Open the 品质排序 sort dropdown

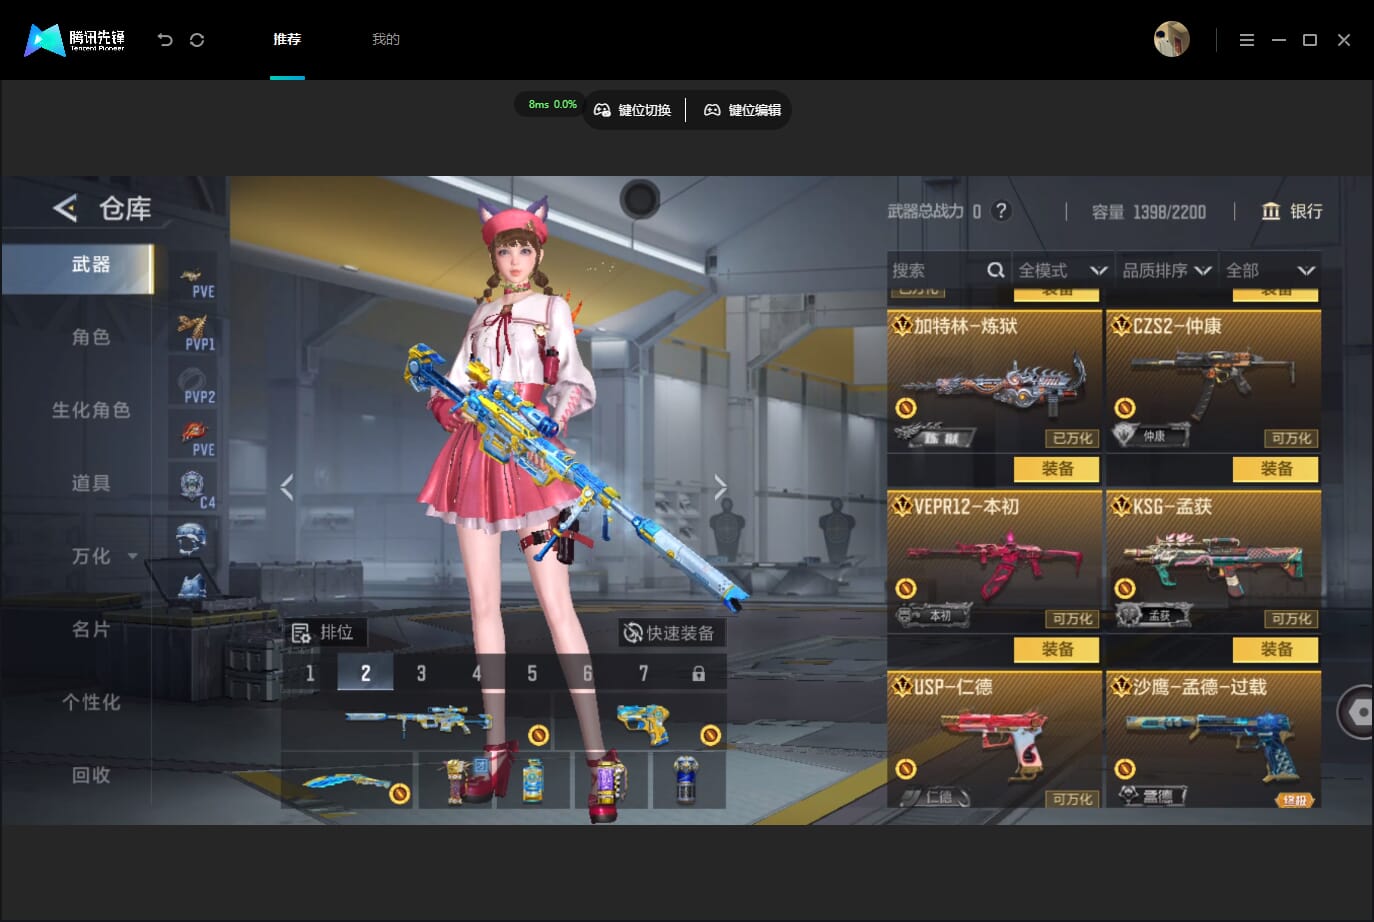pyautogui.click(x=1167, y=270)
